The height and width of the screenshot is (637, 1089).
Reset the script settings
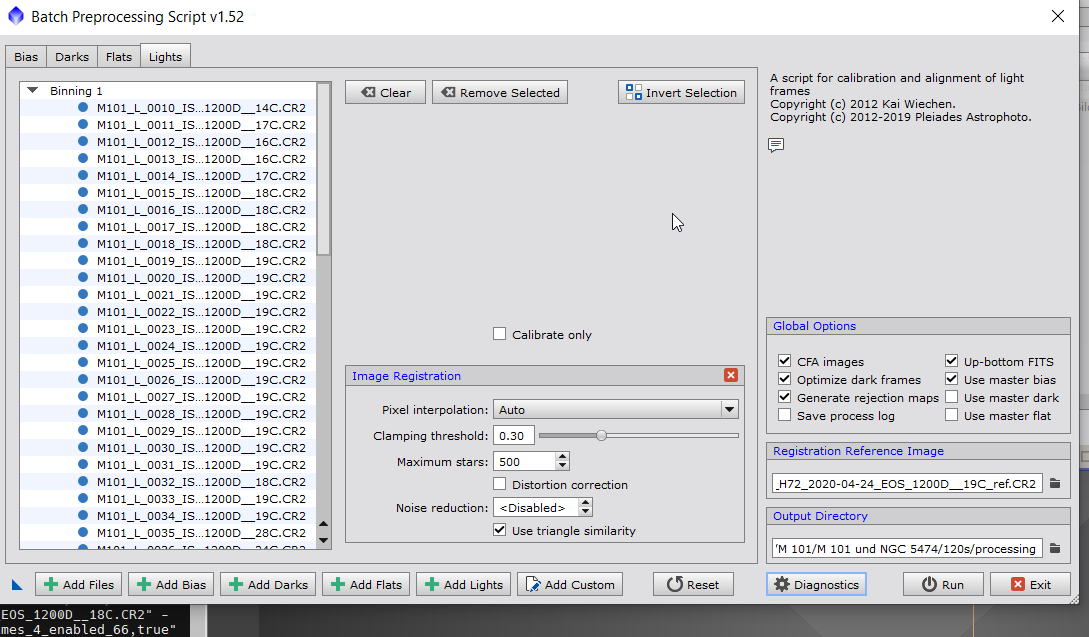693,584
